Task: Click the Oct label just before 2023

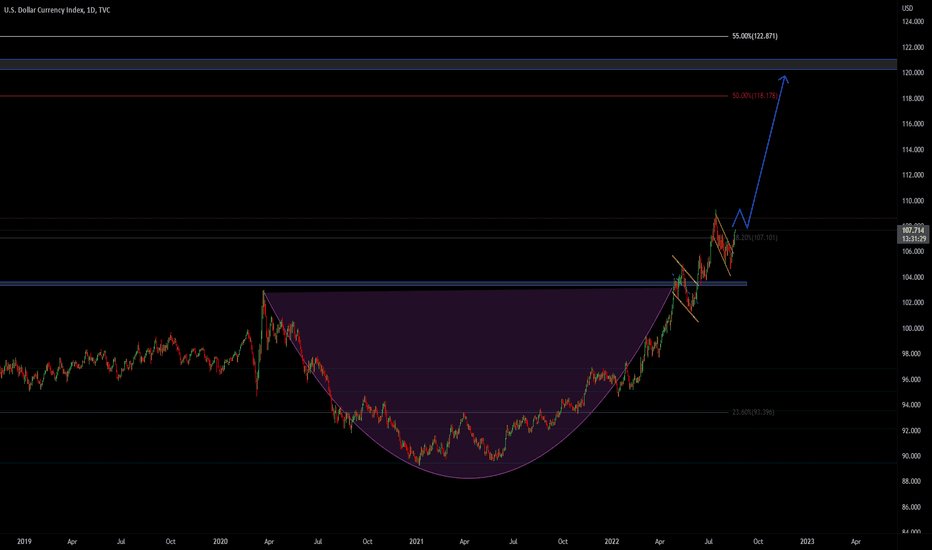Action: click(758, 542)
